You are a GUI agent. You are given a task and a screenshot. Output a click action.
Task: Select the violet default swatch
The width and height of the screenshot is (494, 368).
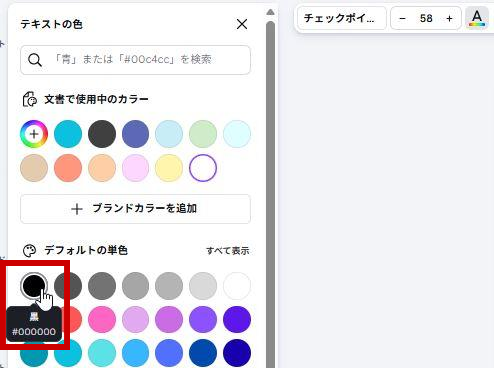click(x=203, y=319)
